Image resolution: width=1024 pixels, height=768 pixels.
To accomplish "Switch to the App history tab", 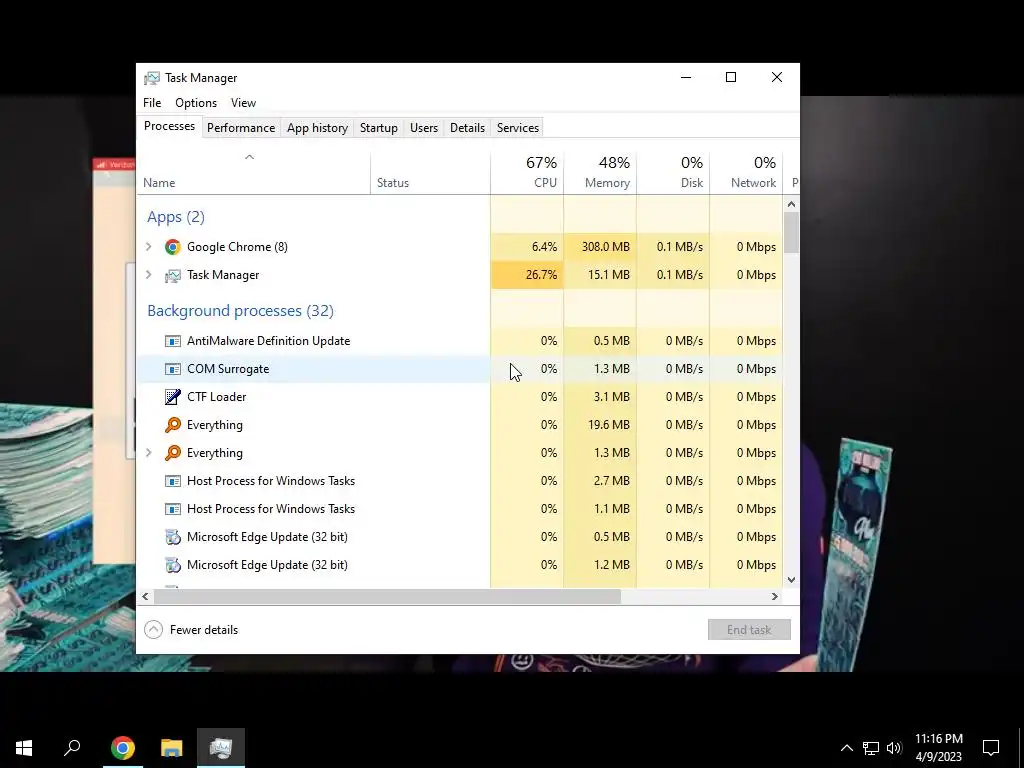I will [317, 128].
